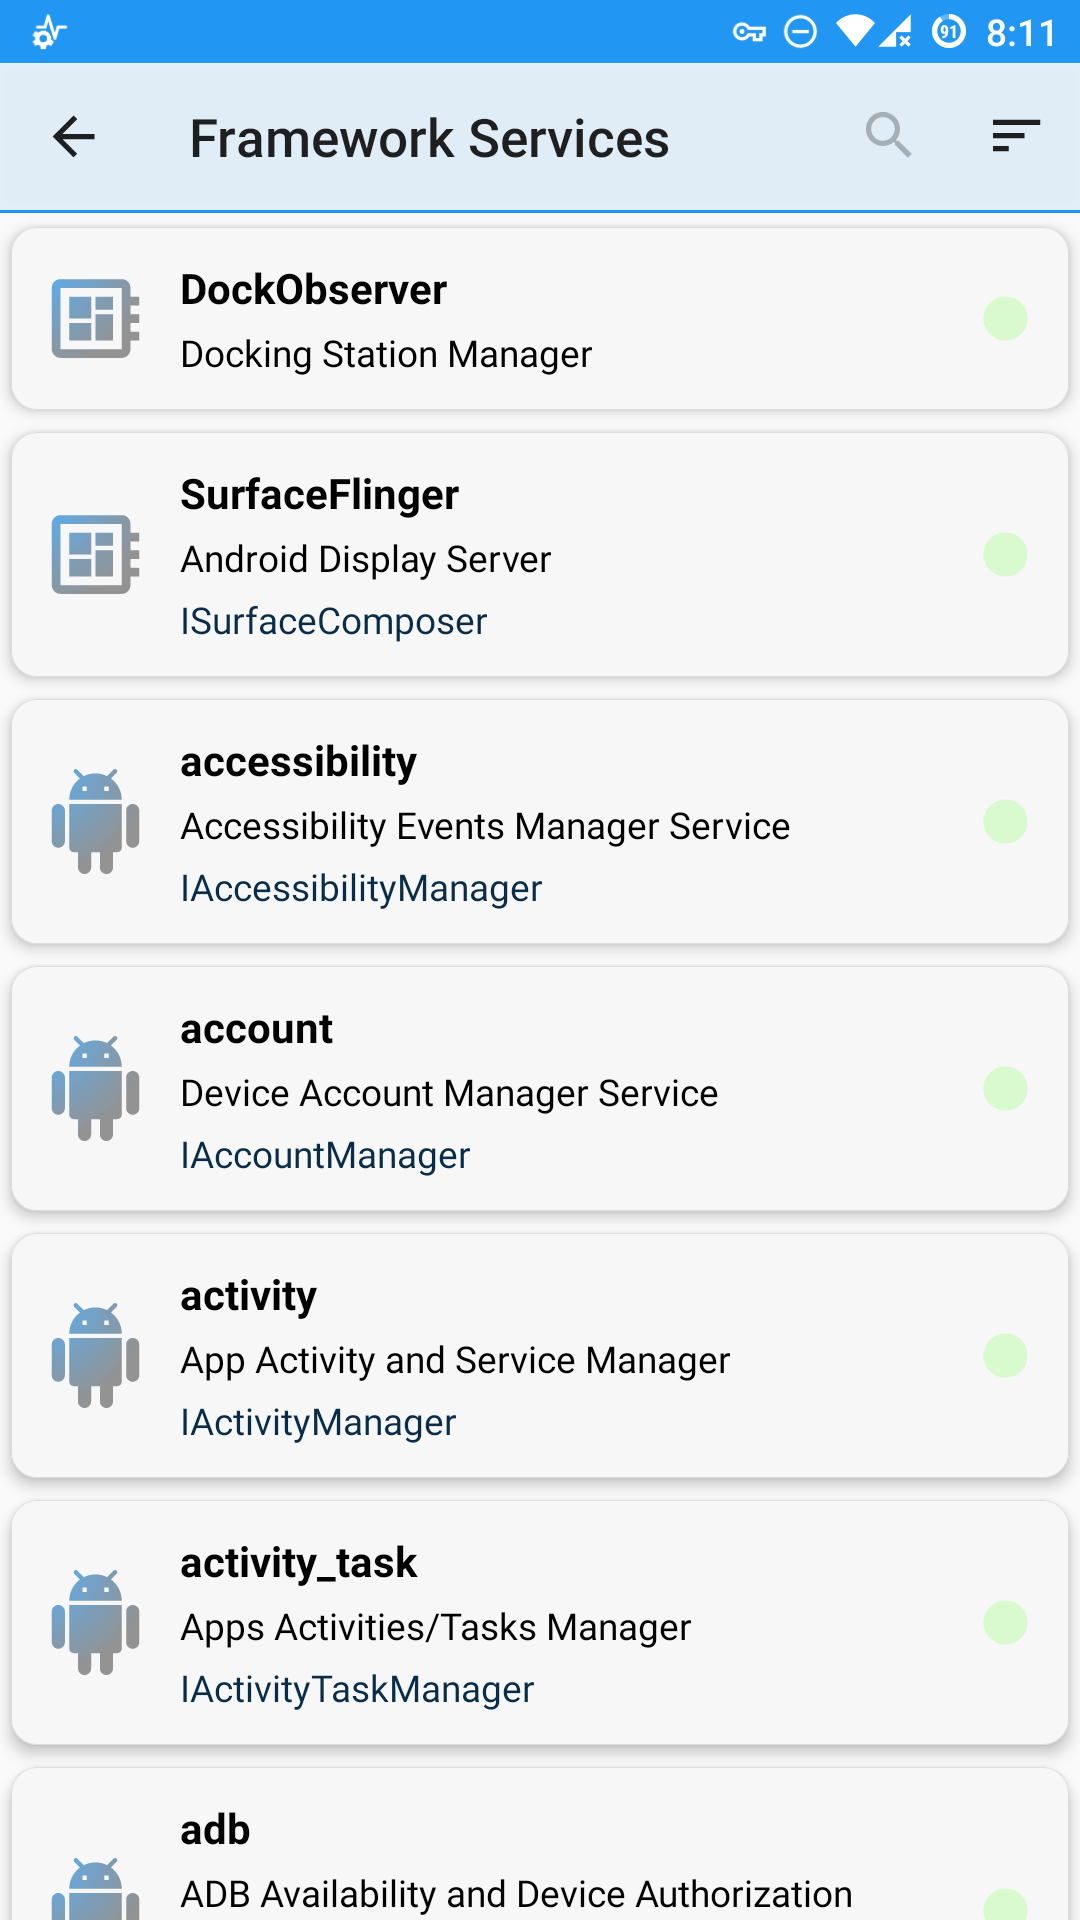Viewport: 1080px width, 1920px height.
Task: Open the activity service card title
Action: (x=249, y=1297)
